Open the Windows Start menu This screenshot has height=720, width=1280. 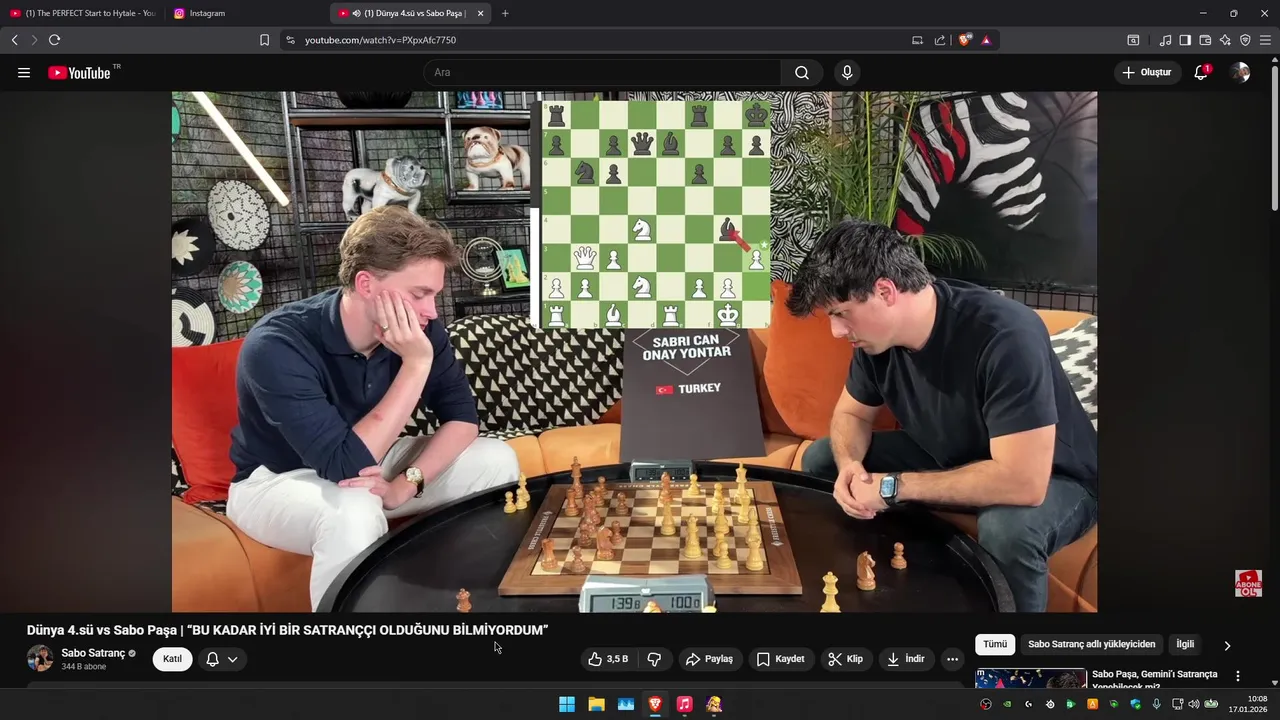point(567,704)
